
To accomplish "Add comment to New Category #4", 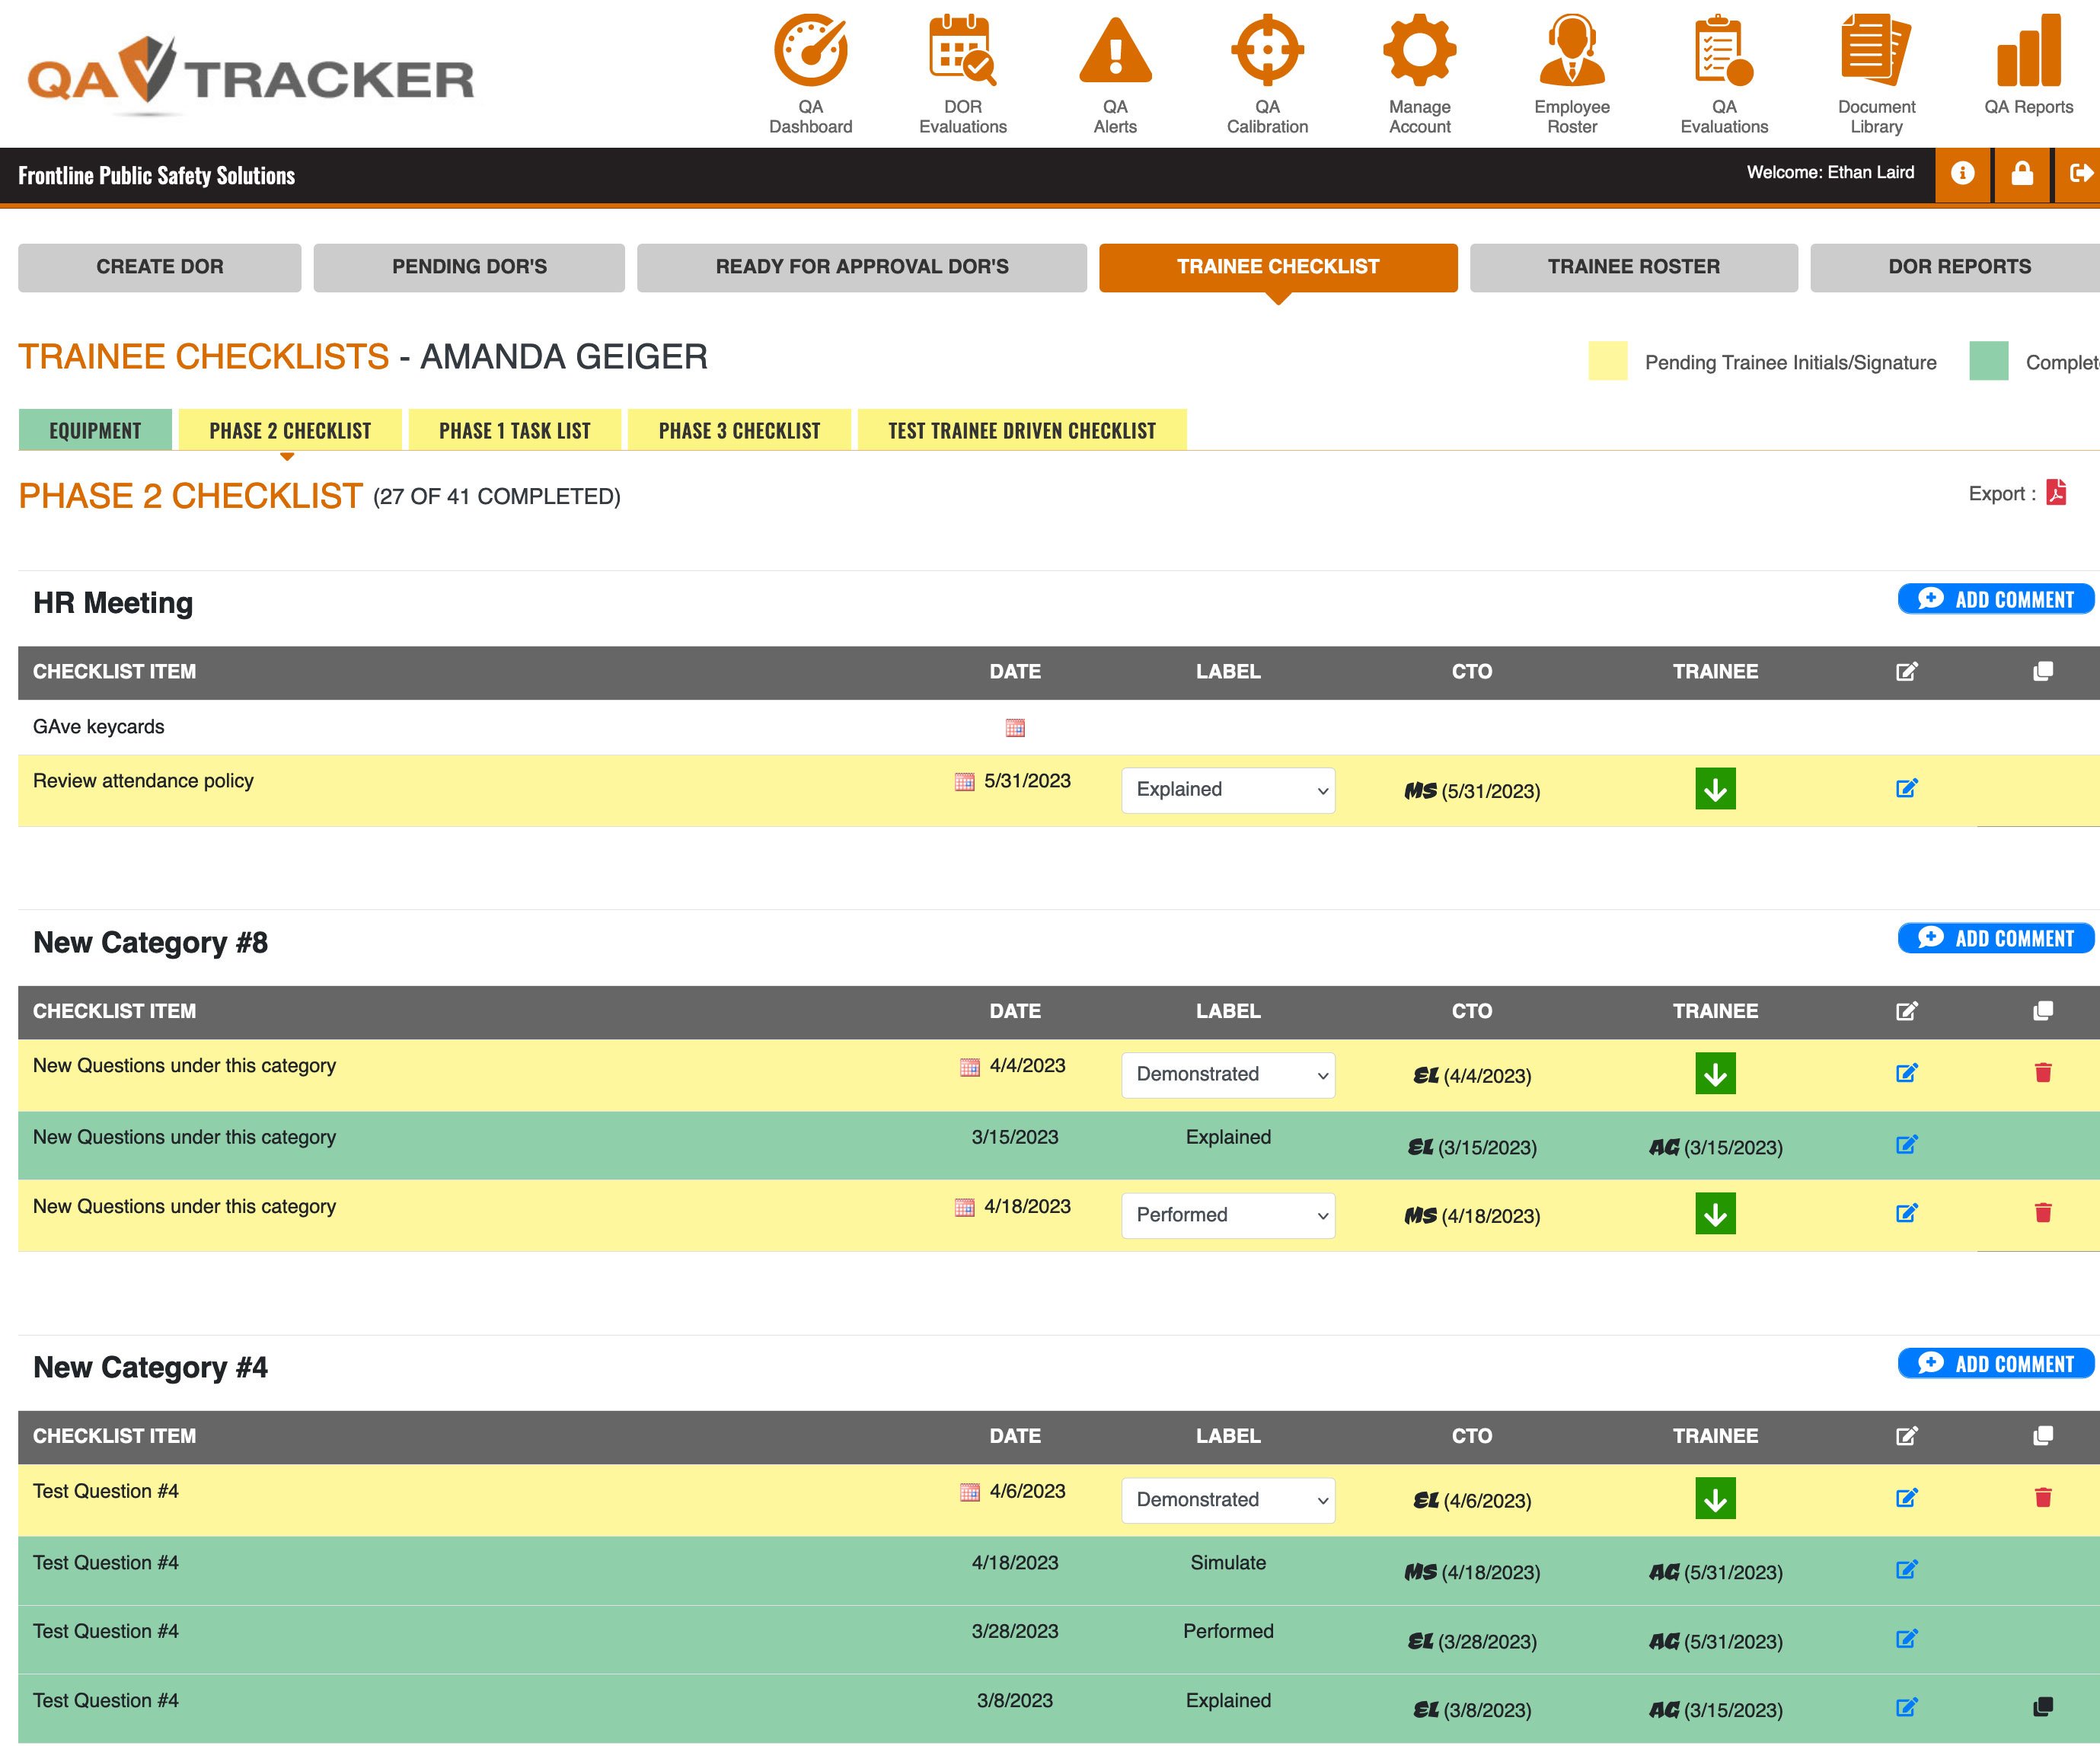I will tap(1996, 1364).
